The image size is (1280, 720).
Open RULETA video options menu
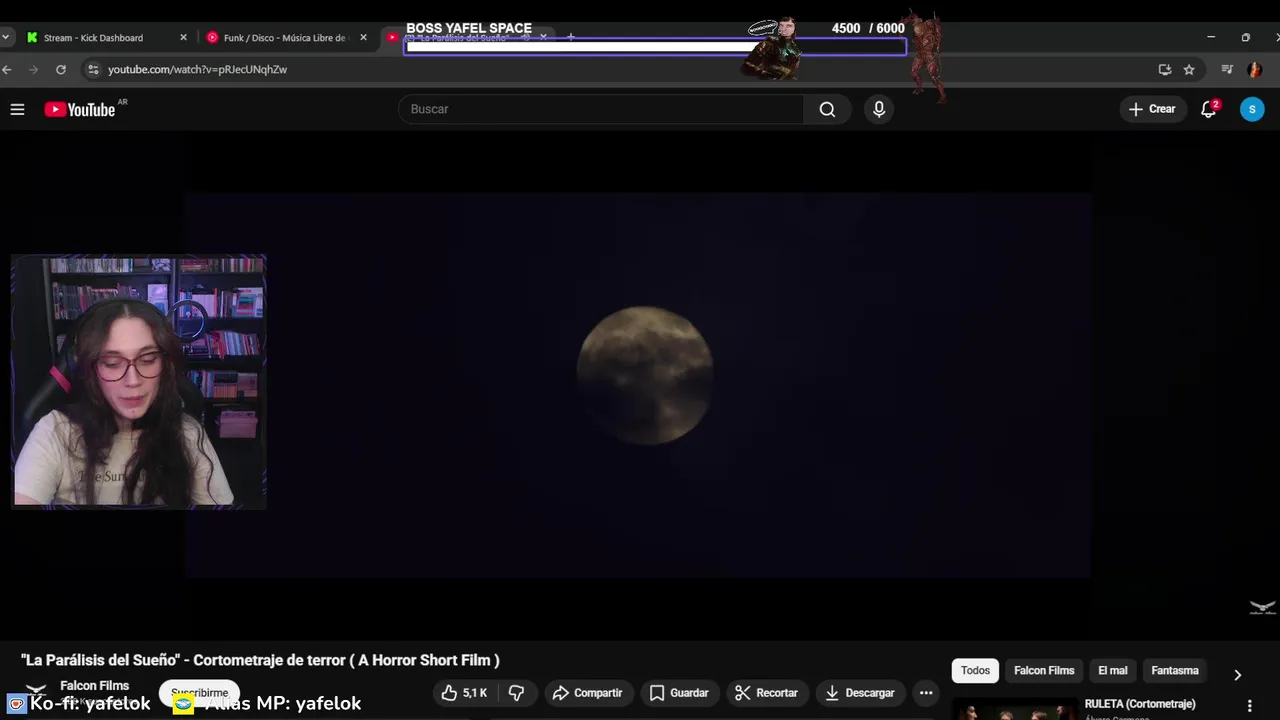[1249, 705]
